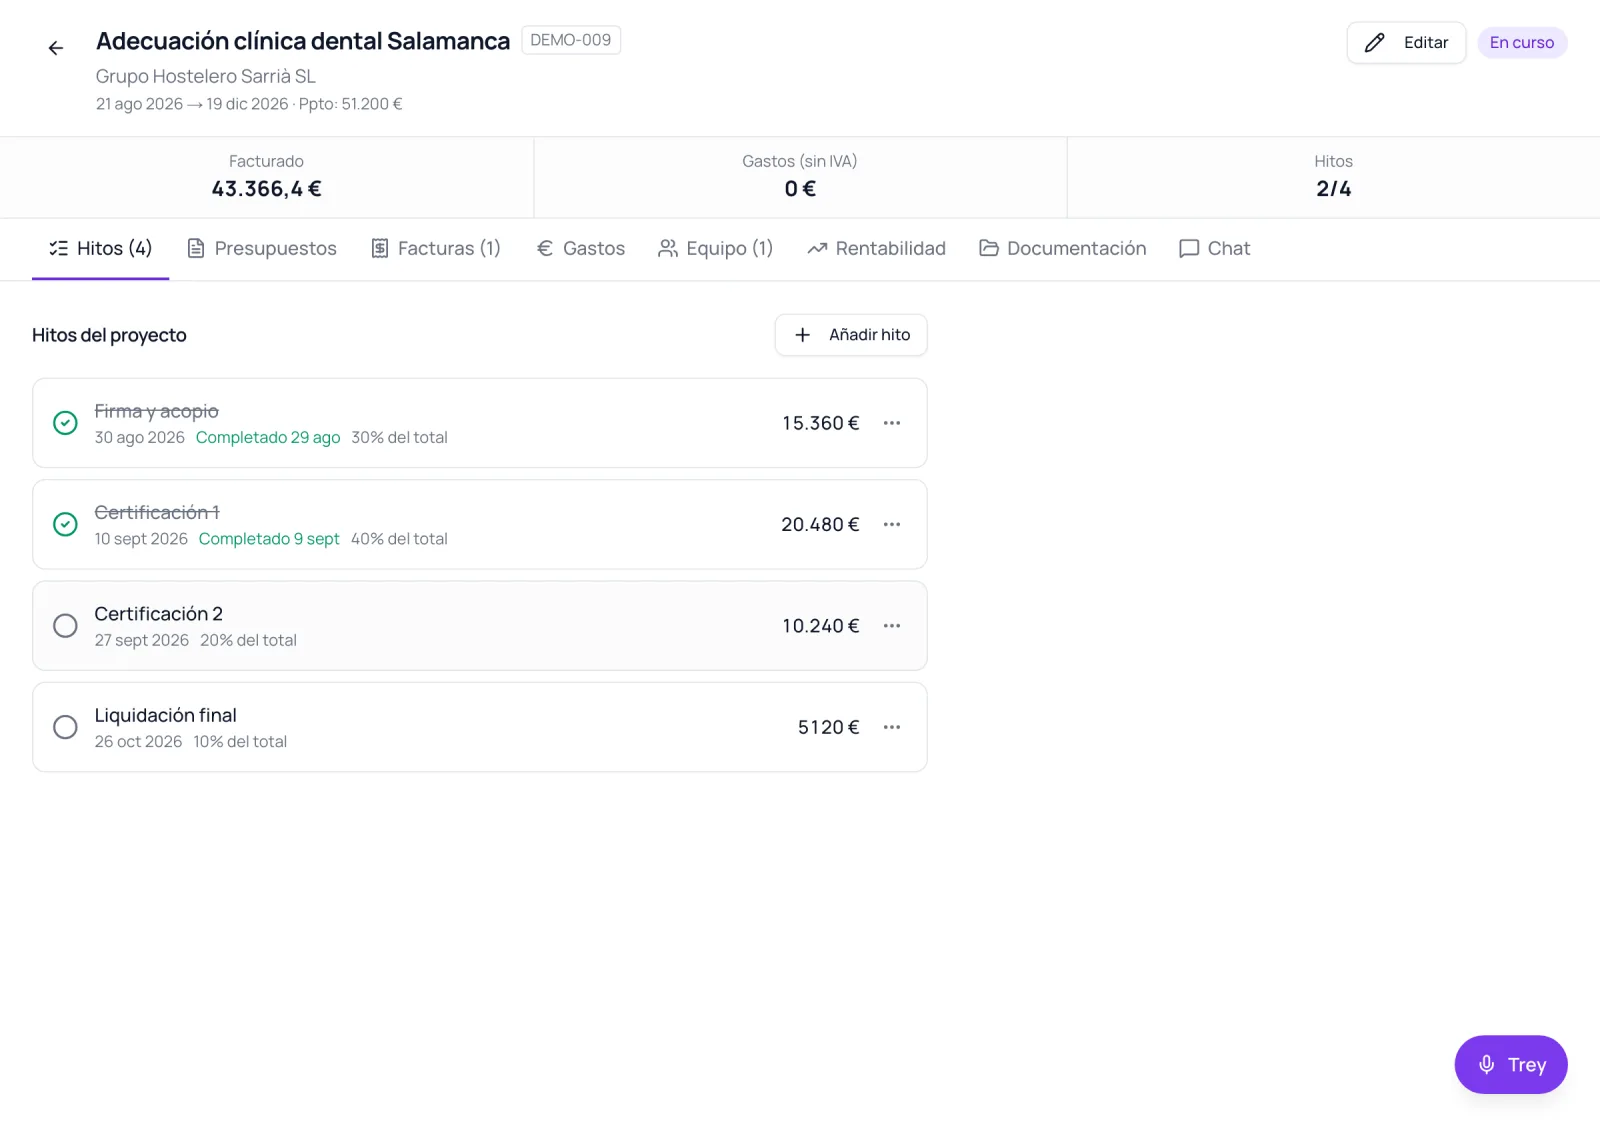The width and height of the screenshot is (1600, 1126).
Task: Open options menu for Firma y acopio
Action: coord(892,423)
